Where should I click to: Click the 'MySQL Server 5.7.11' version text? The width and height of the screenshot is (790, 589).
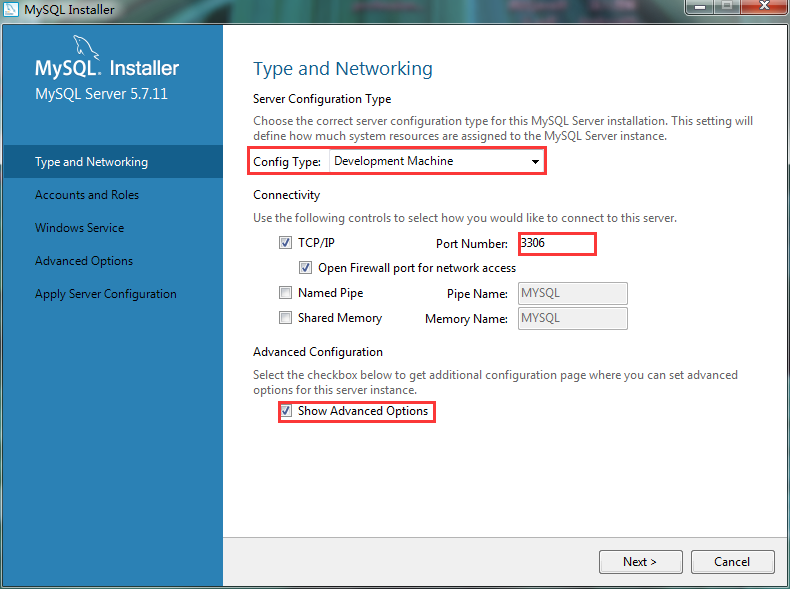click(x=101, y=94)
